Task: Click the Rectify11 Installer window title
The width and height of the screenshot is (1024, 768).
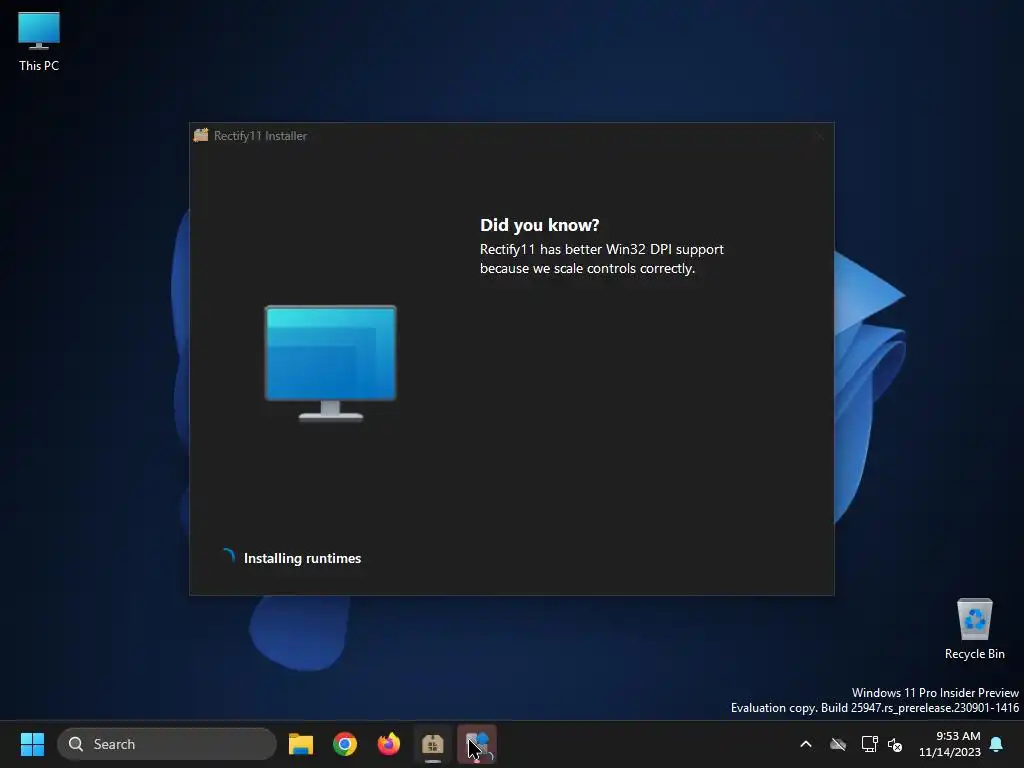Action: tap(260, 136)
